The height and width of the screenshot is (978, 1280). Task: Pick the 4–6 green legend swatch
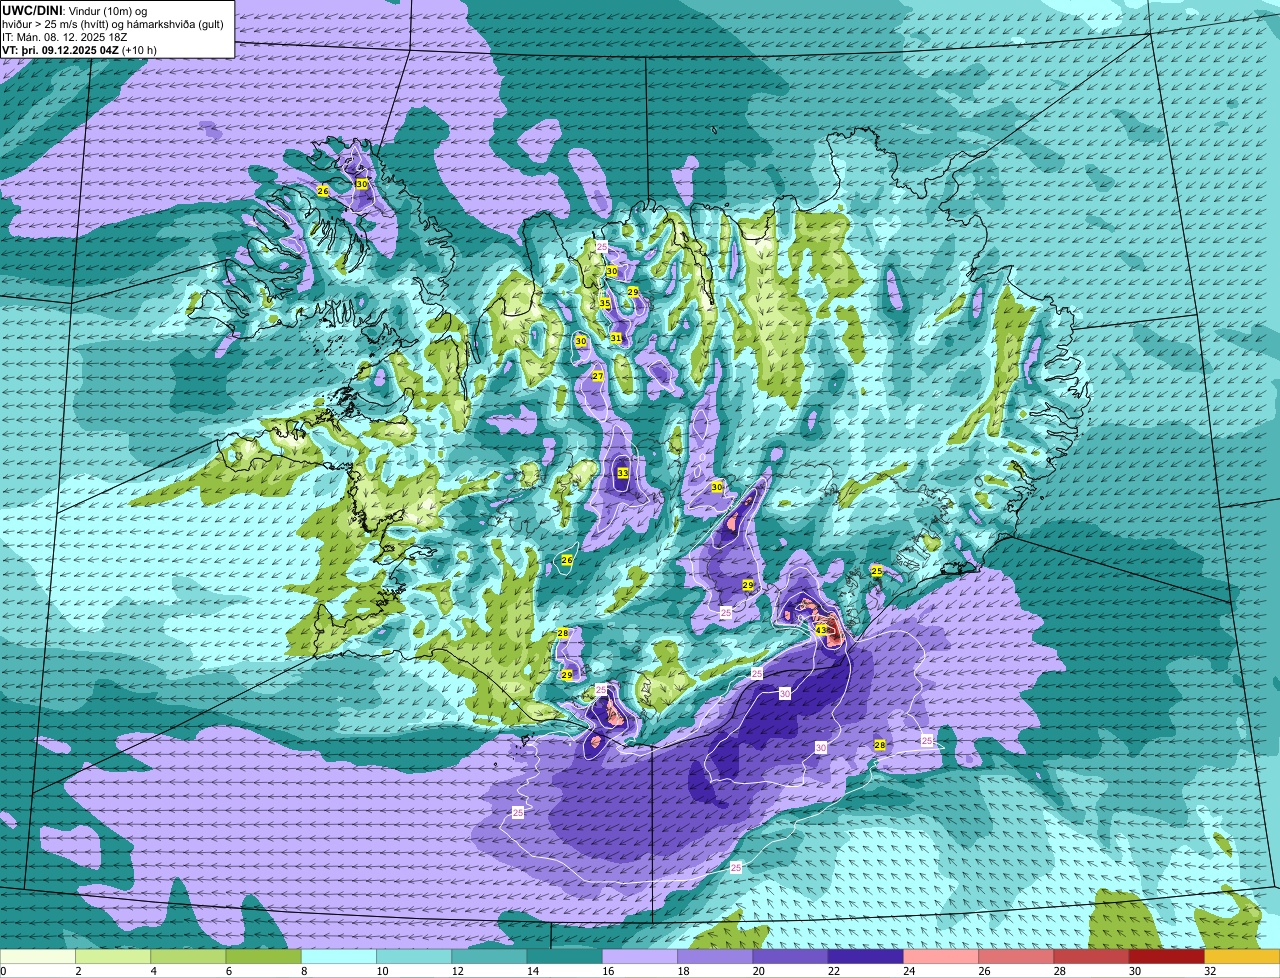(x=188, y=957)
